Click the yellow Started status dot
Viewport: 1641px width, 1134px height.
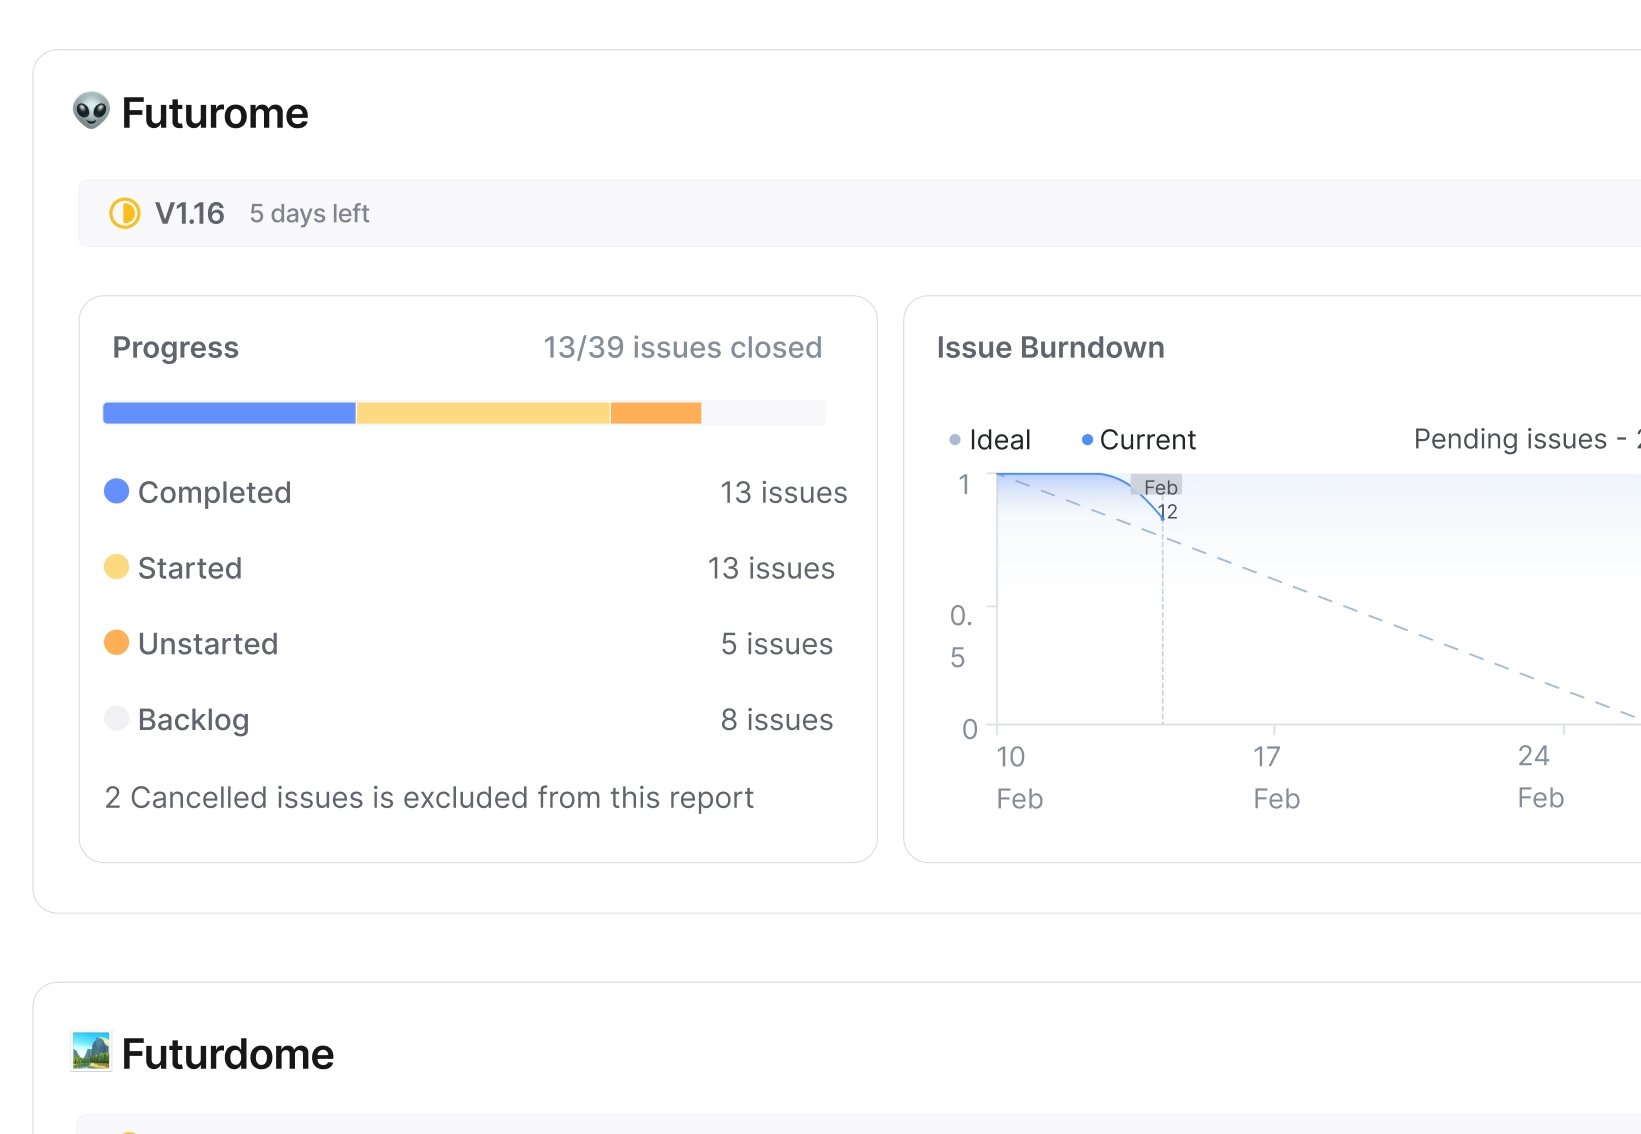click(x=117, y=567)
